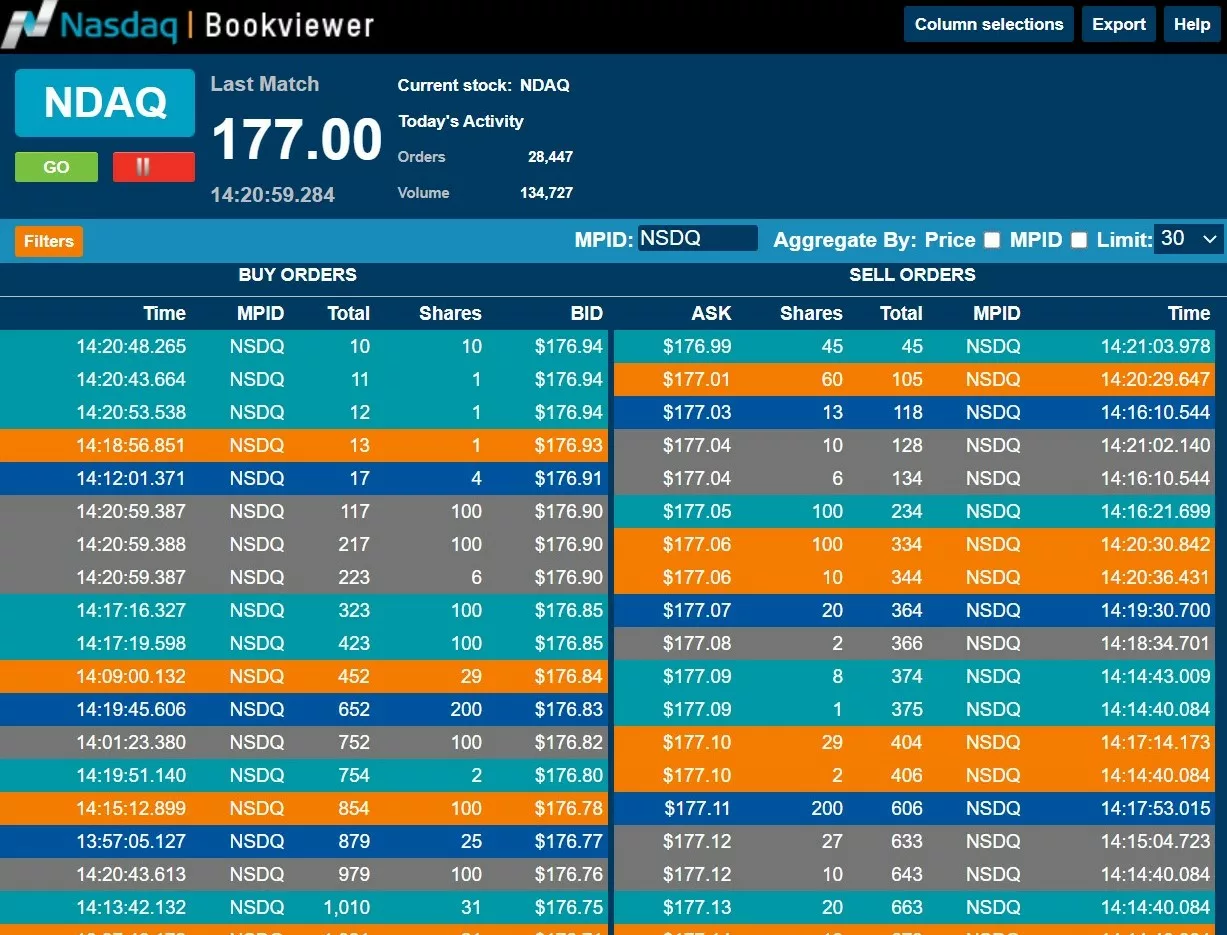Enable Aggregate By MPID checkbox
This screenshot has width=1227, height=935.
pos(1079,240)
